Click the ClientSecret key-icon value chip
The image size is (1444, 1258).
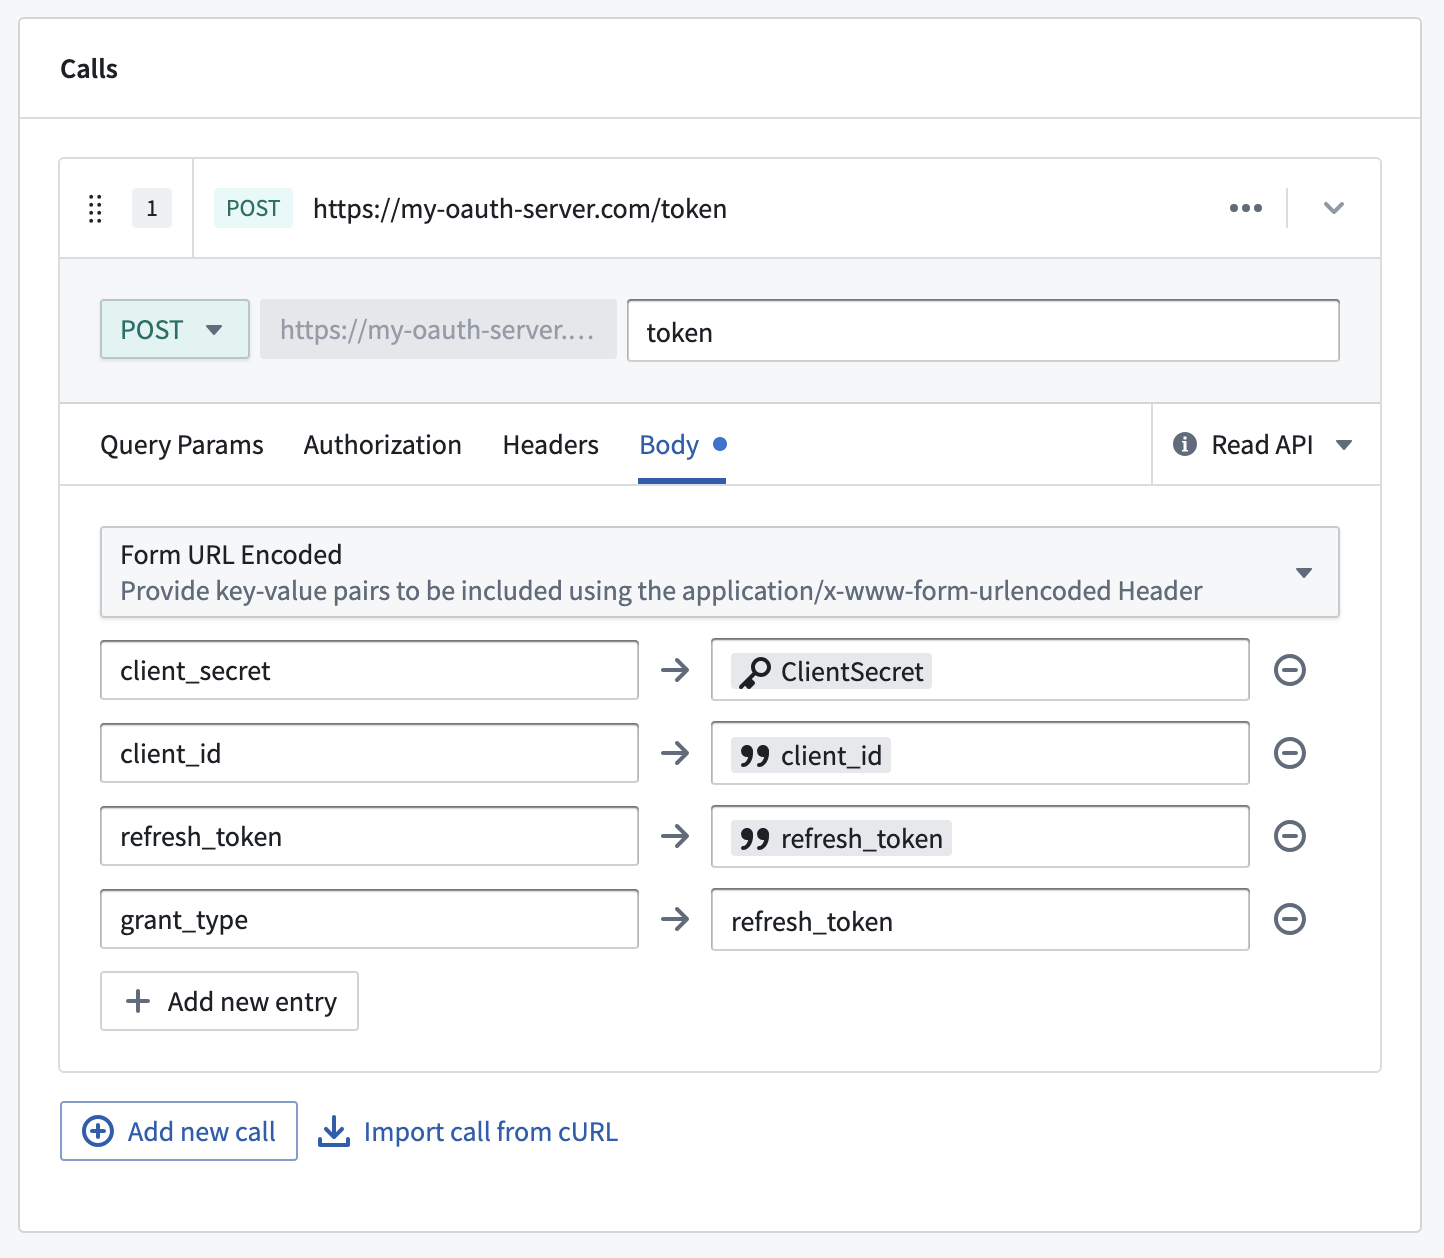(831, 671)
